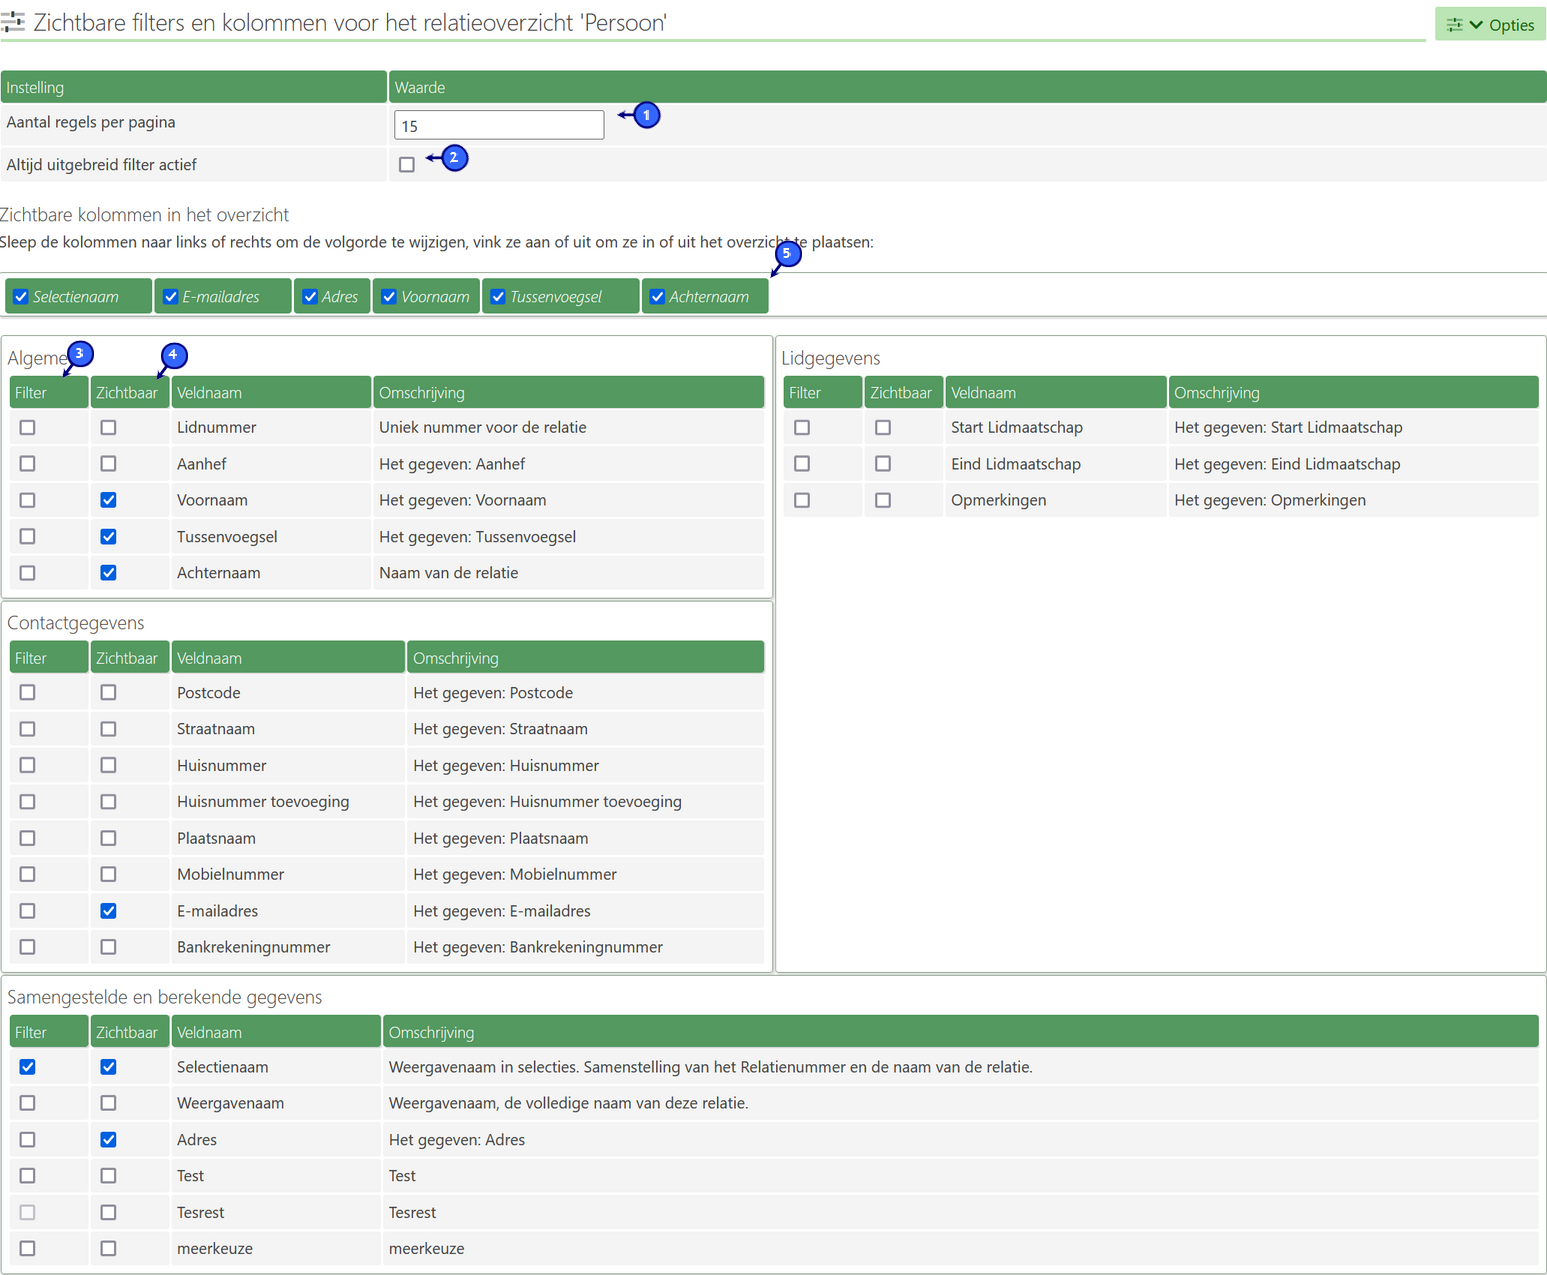
Task: Click the Instelling column header
Action: pos(194,87)
